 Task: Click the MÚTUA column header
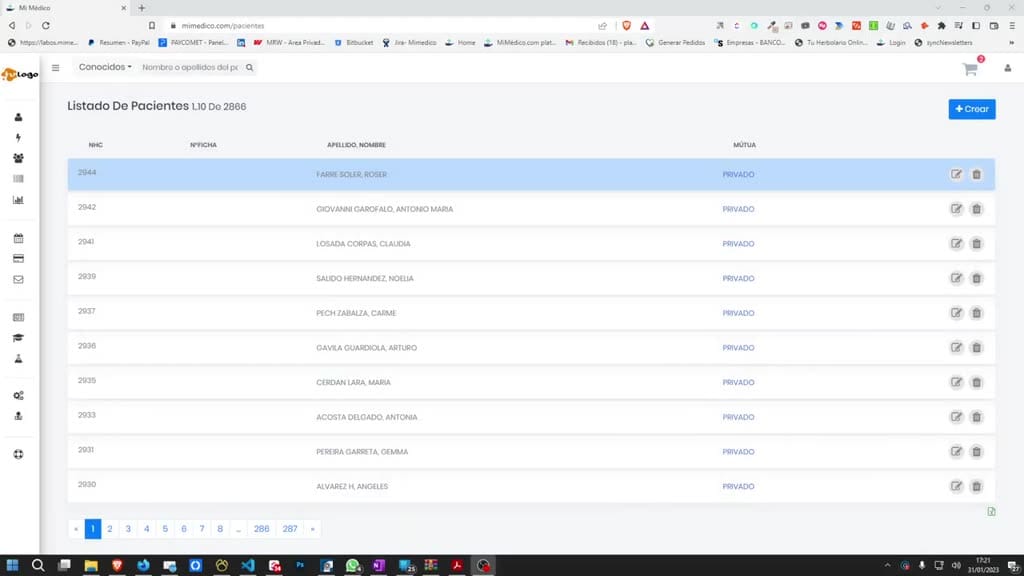744,145
